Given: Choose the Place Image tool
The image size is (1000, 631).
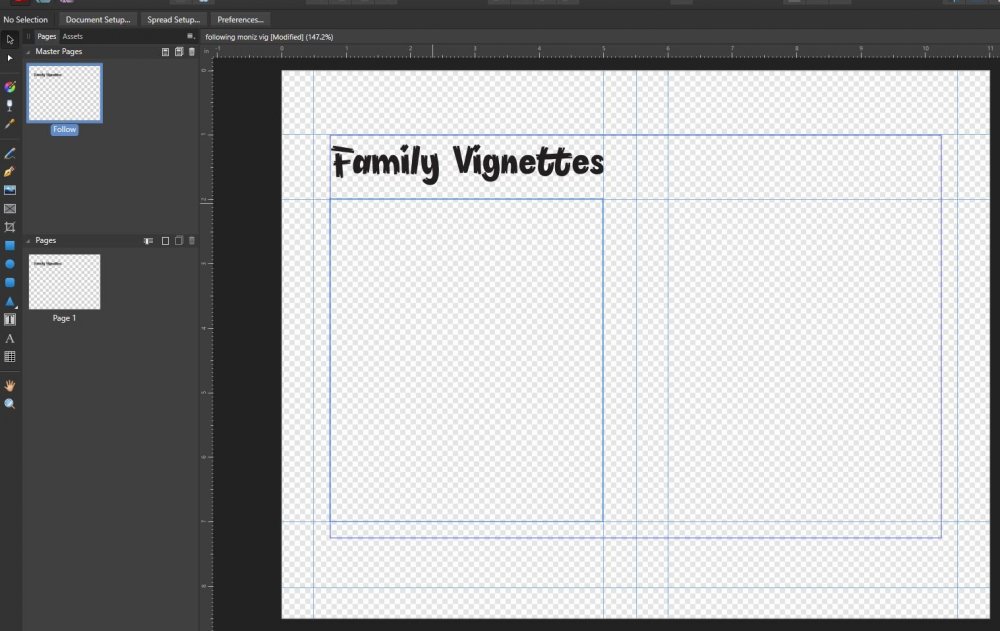Looking at the screenshot, I should coord(10,190).
